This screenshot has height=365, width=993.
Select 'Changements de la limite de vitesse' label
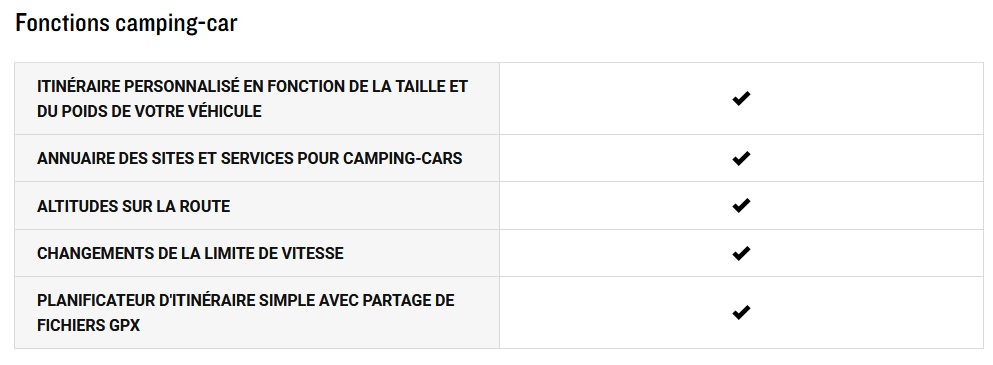coord(190,253)
